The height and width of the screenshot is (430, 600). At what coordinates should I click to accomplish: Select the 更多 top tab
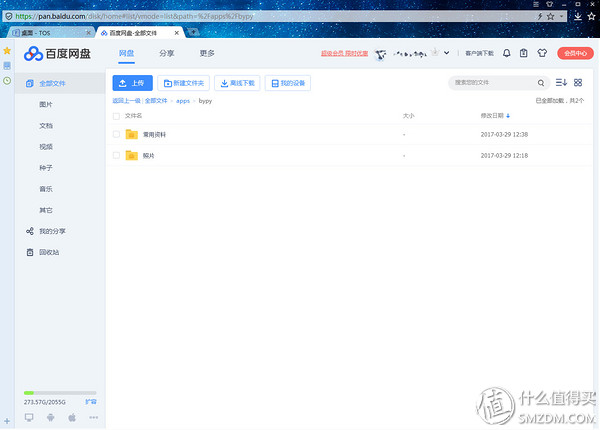point(207,53)
